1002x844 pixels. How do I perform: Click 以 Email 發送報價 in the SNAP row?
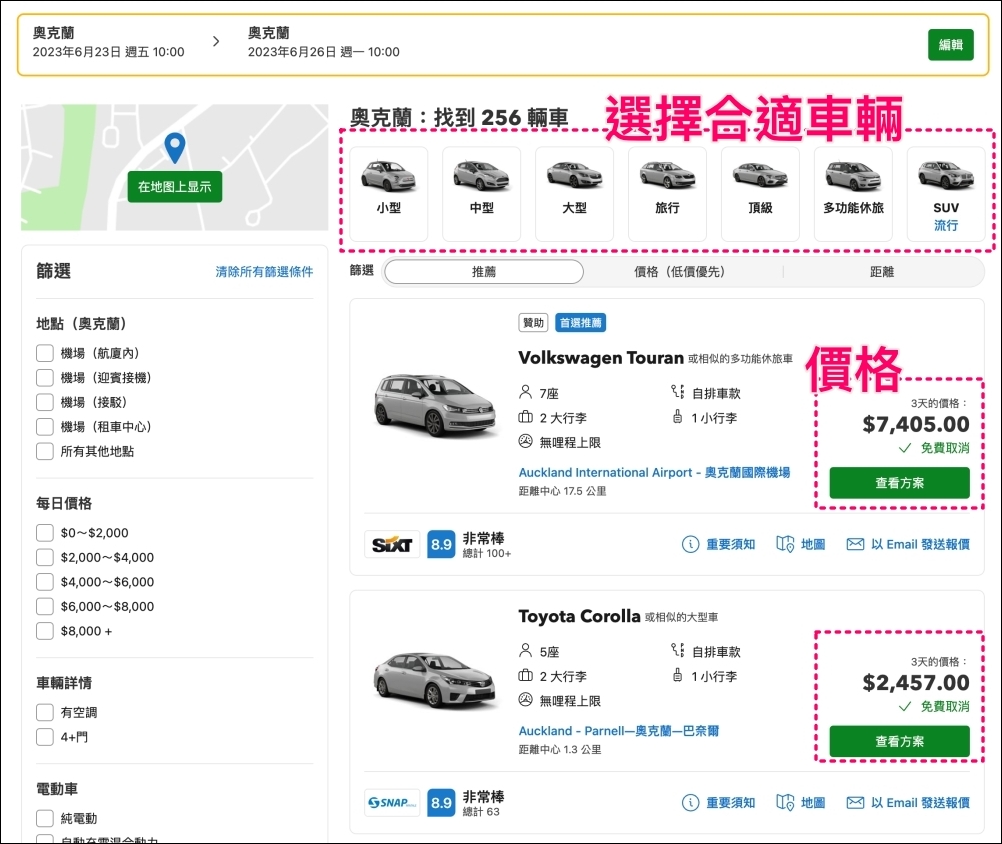coord(920,802)
